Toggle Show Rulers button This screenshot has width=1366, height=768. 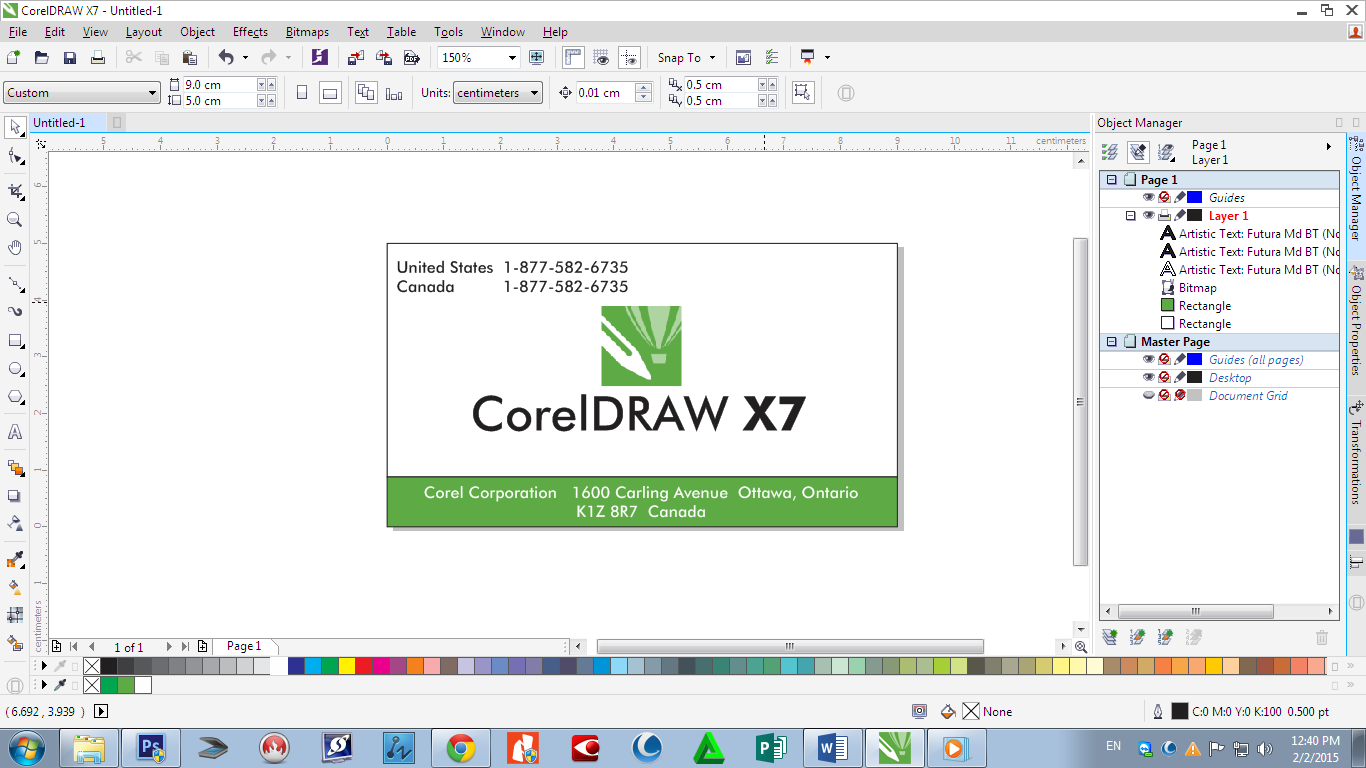coord(573,58)
